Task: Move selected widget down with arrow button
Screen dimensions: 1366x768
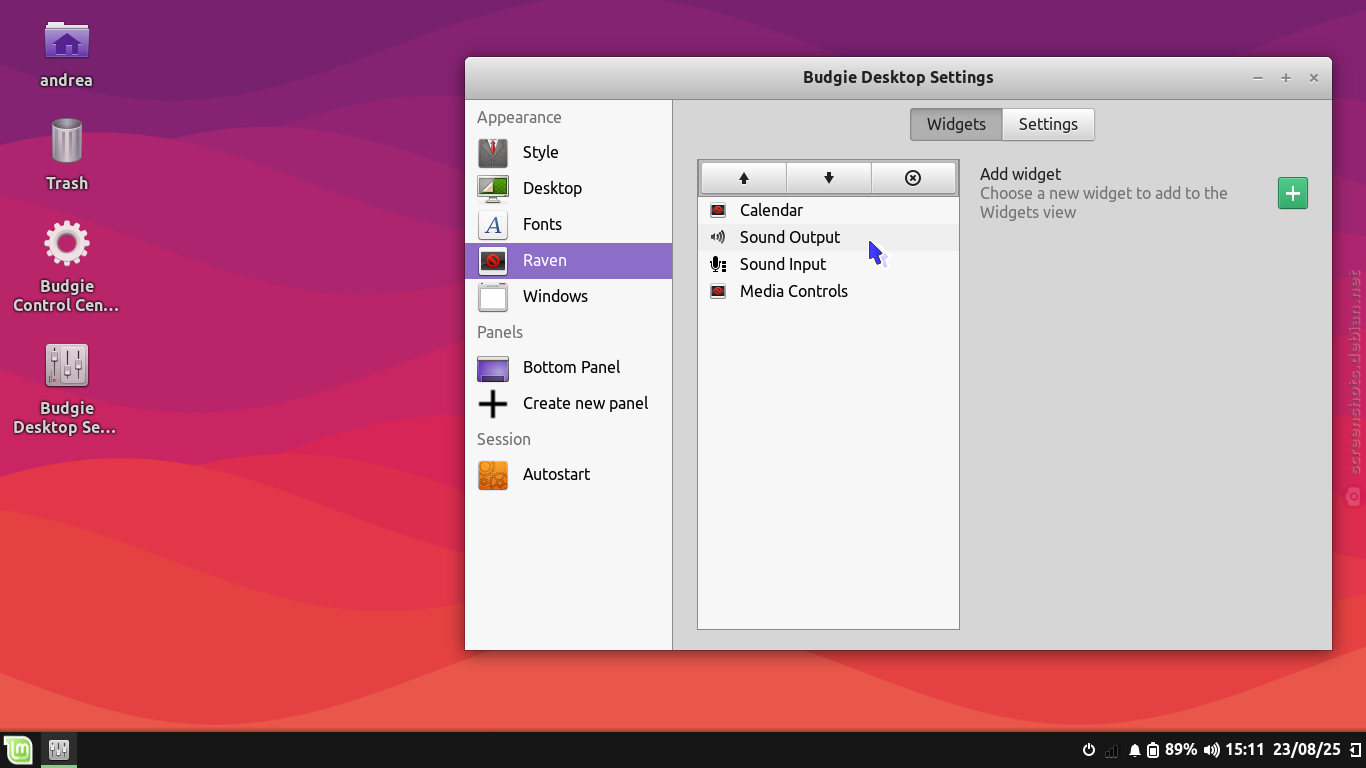Action: 829,178
